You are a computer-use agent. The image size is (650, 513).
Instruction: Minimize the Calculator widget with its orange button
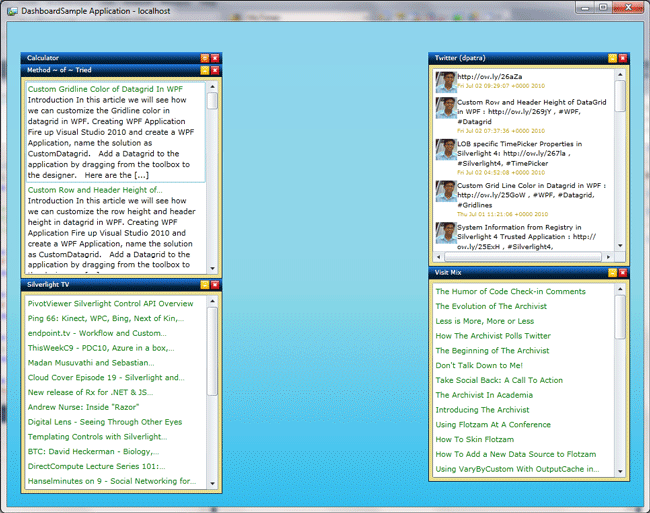pos(205,58)
